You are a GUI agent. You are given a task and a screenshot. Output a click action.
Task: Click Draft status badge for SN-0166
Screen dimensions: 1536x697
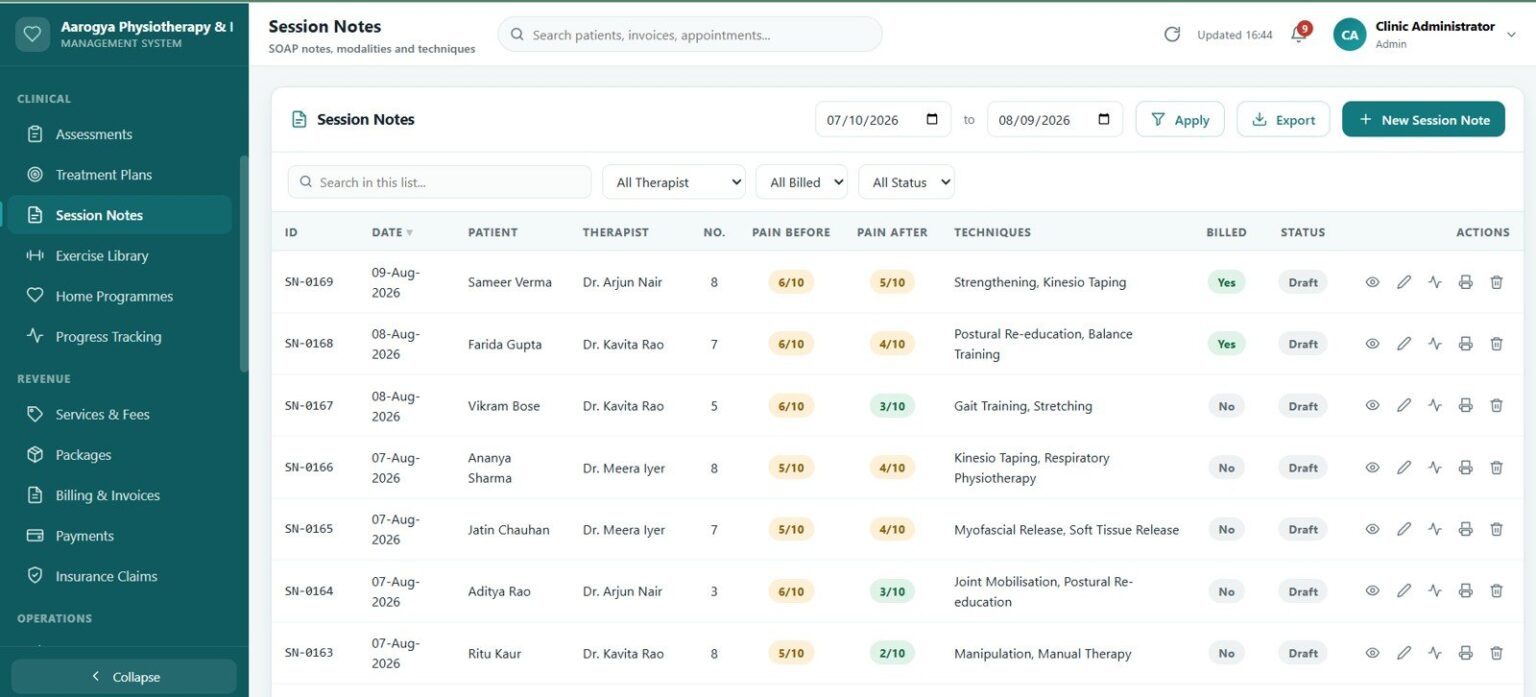click(x=1303, y=468)
